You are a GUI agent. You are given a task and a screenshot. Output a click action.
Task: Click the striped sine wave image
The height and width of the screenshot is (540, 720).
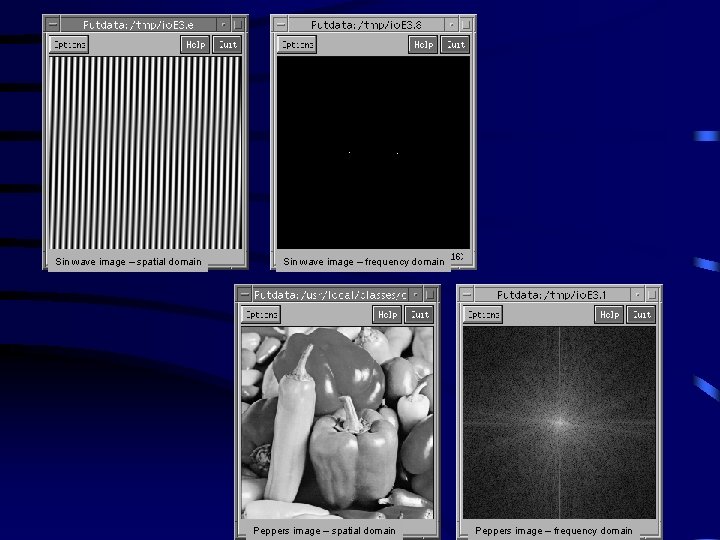[145, 153]
